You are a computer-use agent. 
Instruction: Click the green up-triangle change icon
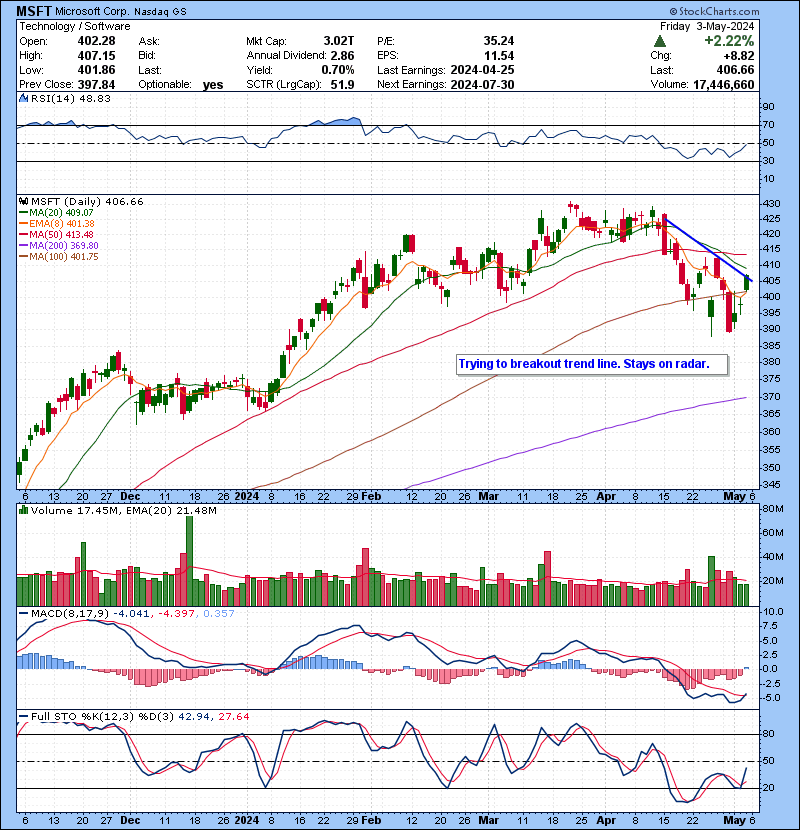coord(659,41)
